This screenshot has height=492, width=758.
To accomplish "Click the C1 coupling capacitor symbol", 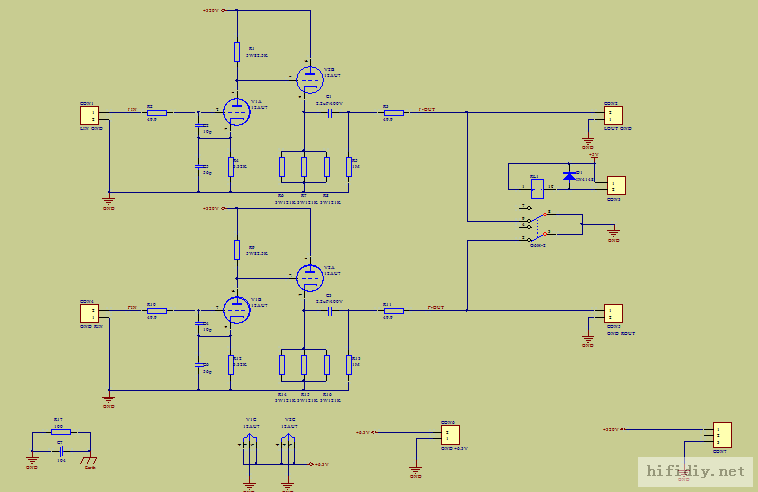I will [x=330, y=114].
